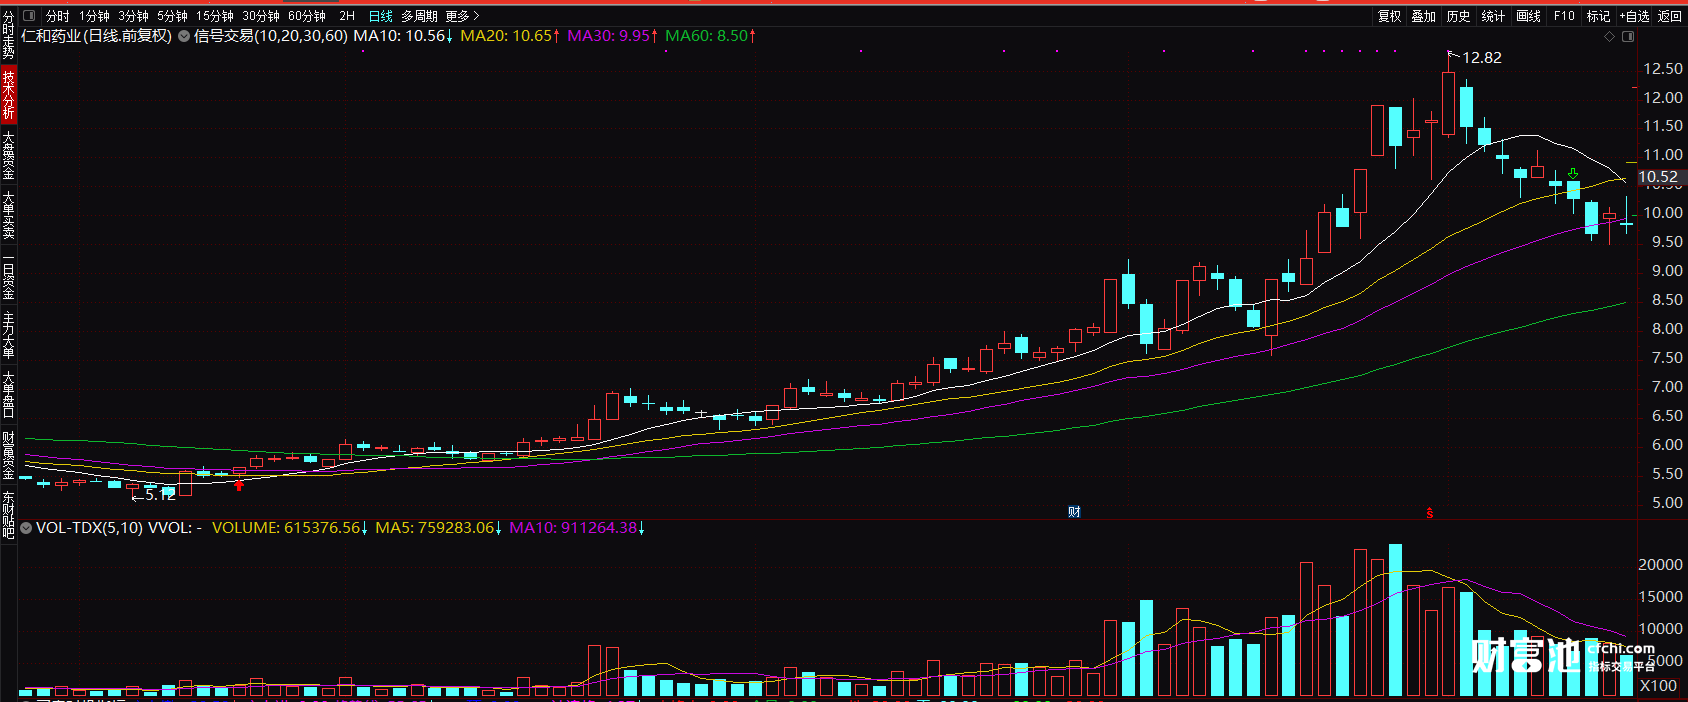Screen dimensions: 1688x702
Task: Click the 20000 volume axis label
Action: click(x=1660, y=565)
